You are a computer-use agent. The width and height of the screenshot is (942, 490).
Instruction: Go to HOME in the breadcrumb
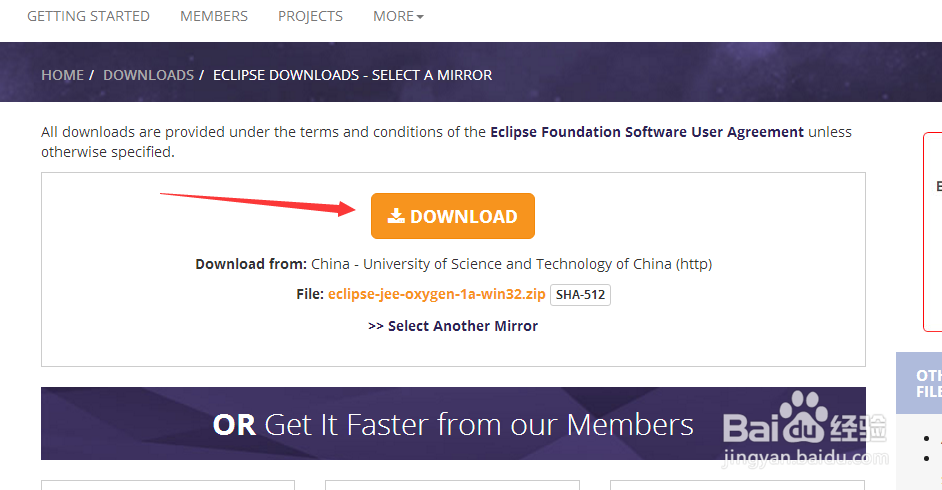[x=62, y=75]
